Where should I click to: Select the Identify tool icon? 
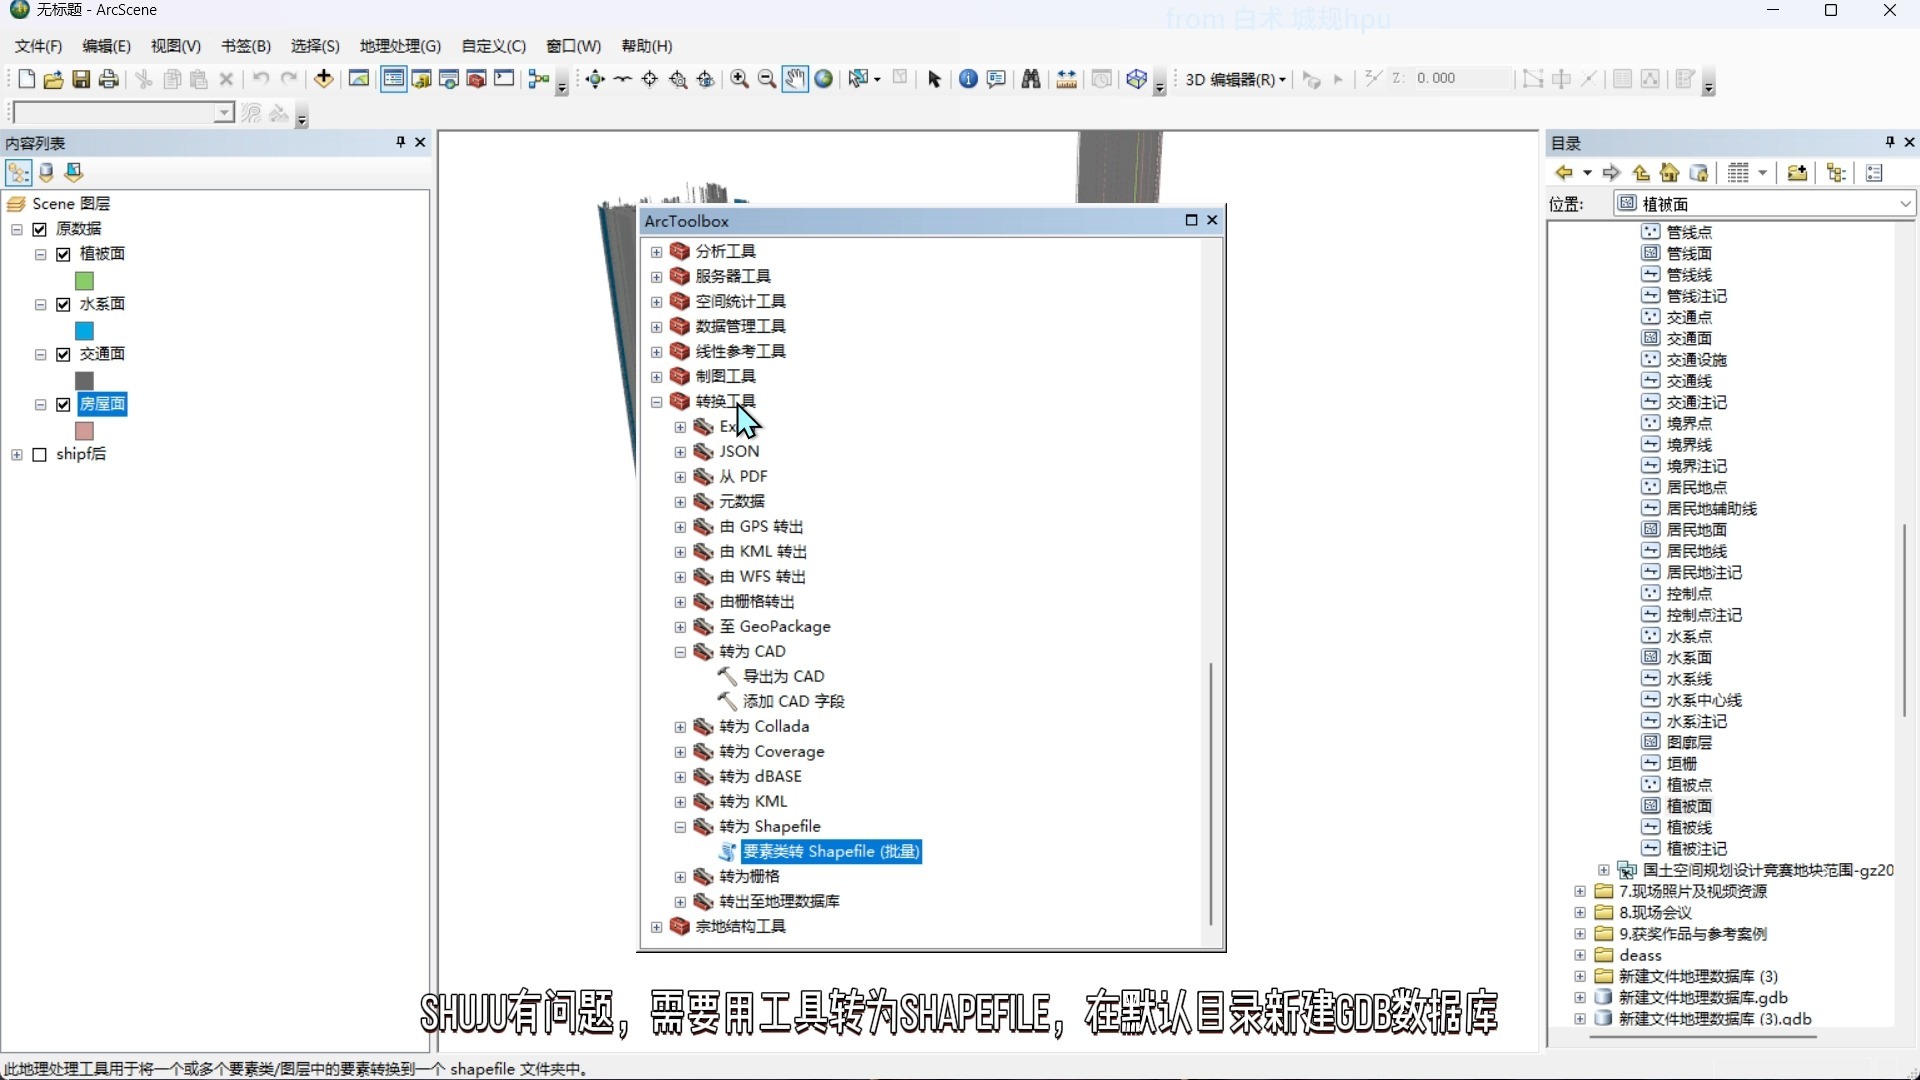(967, 79)
